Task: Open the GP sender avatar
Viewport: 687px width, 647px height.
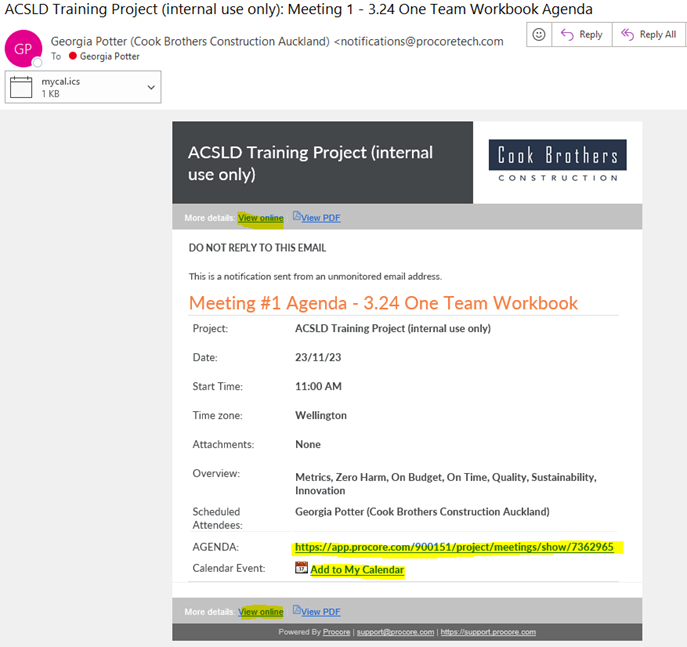Action: click(23, 49)
